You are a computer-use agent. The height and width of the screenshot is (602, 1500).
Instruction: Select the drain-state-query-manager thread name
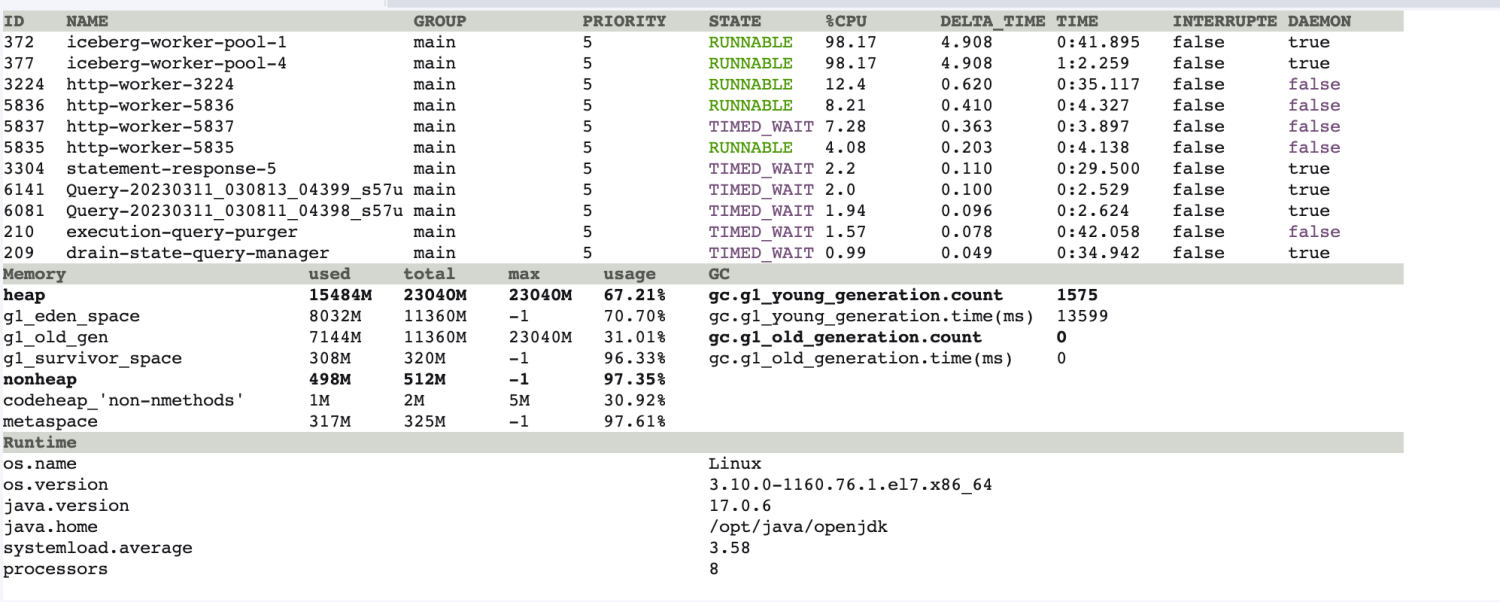[197, 253]
